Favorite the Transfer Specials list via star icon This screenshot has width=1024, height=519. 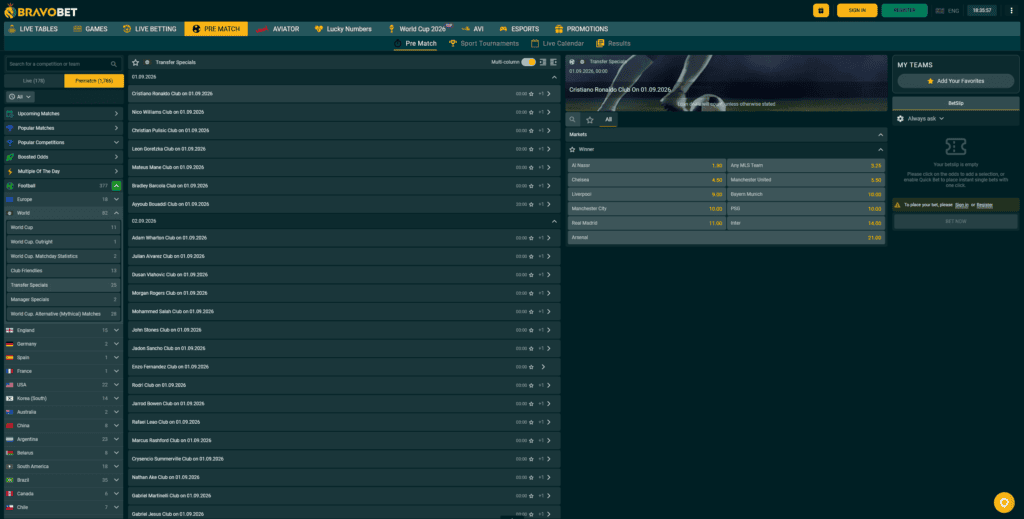point(135,62)
